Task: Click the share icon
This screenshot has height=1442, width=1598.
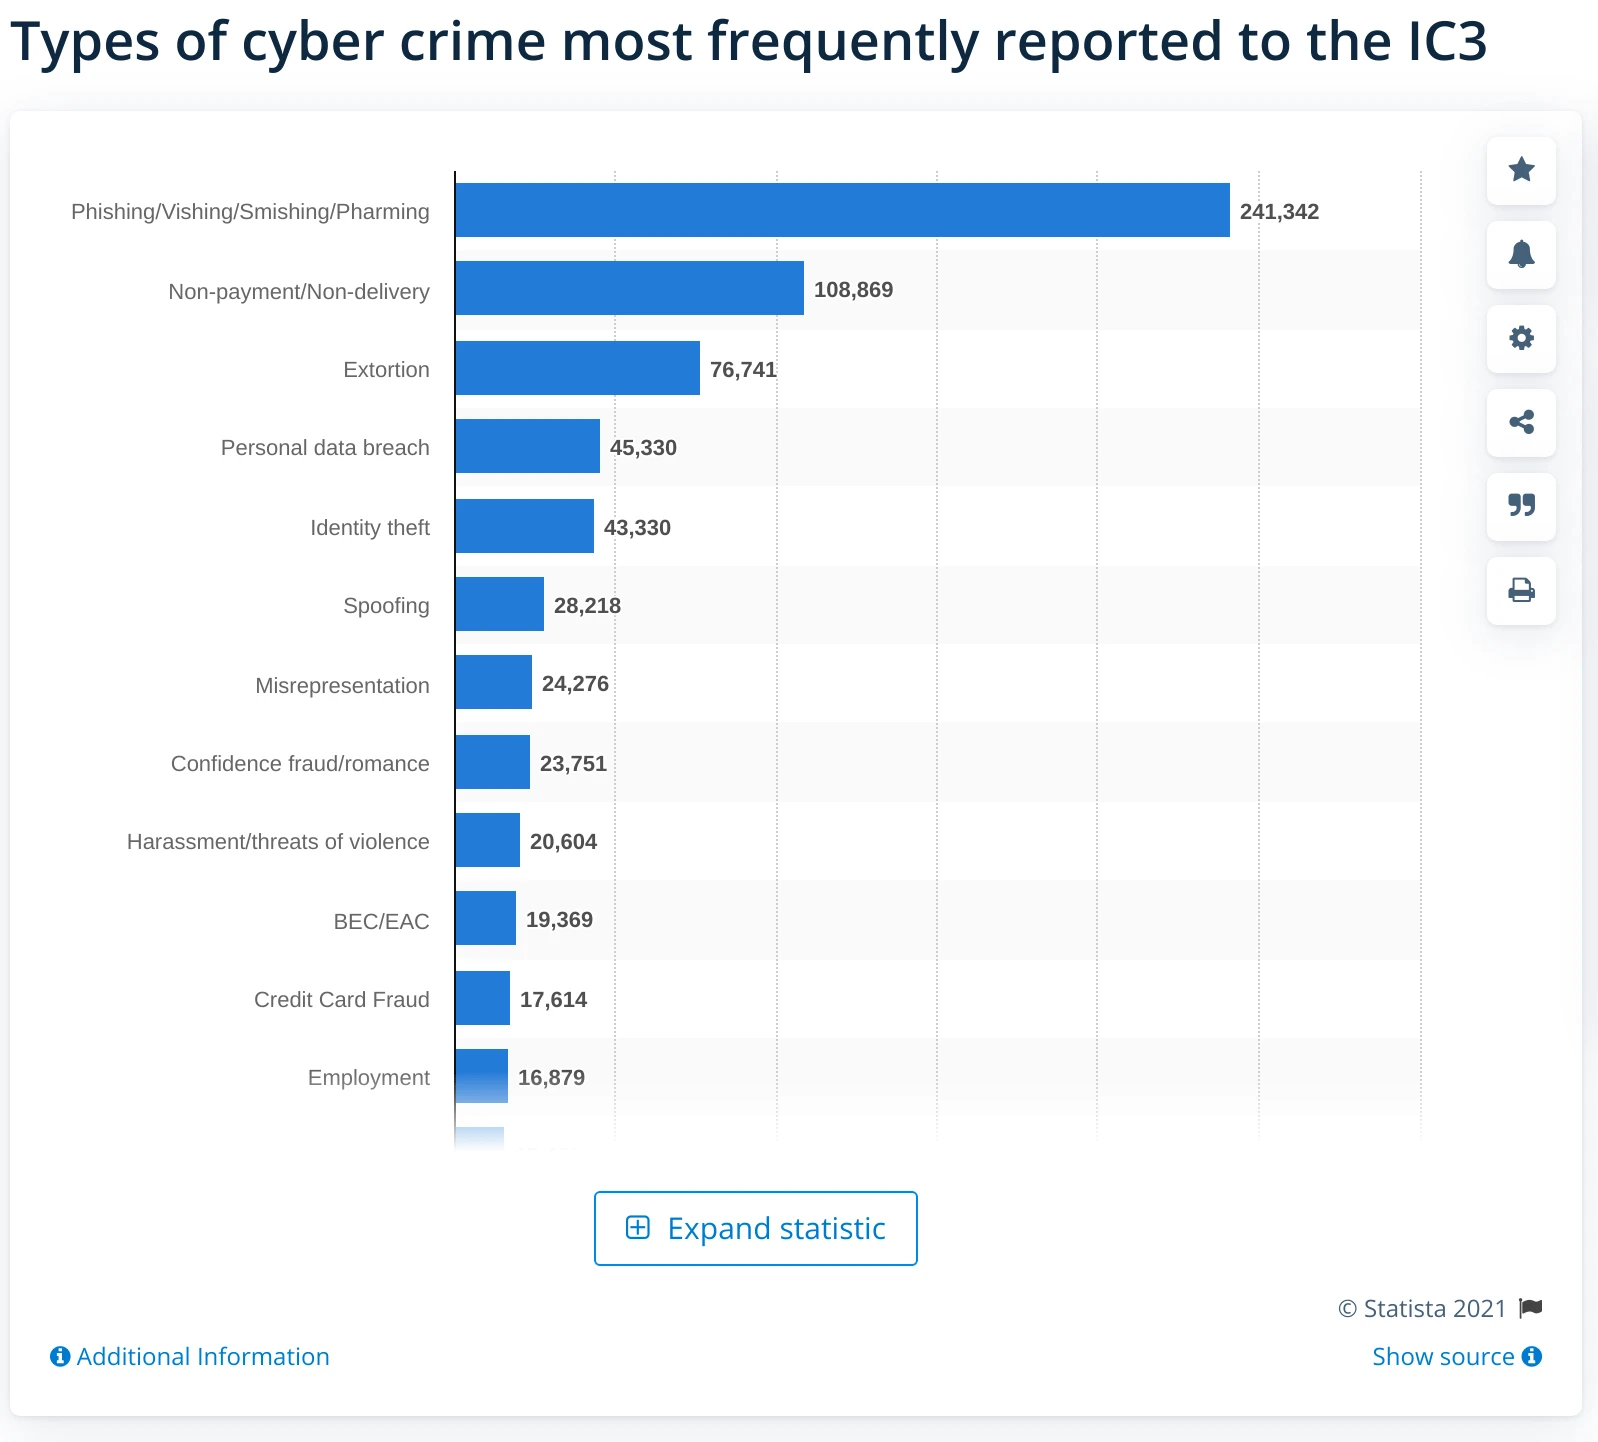Action: (1521, 422)
